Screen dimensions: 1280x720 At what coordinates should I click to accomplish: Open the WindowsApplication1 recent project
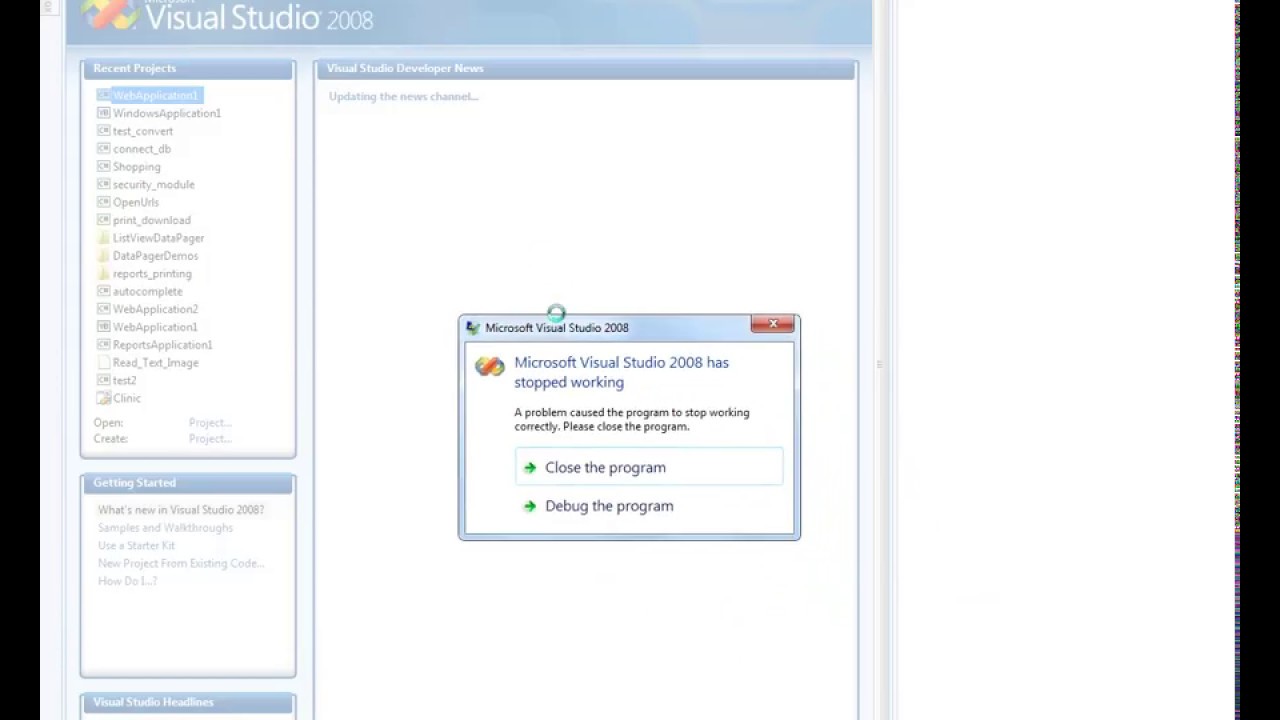167,113
